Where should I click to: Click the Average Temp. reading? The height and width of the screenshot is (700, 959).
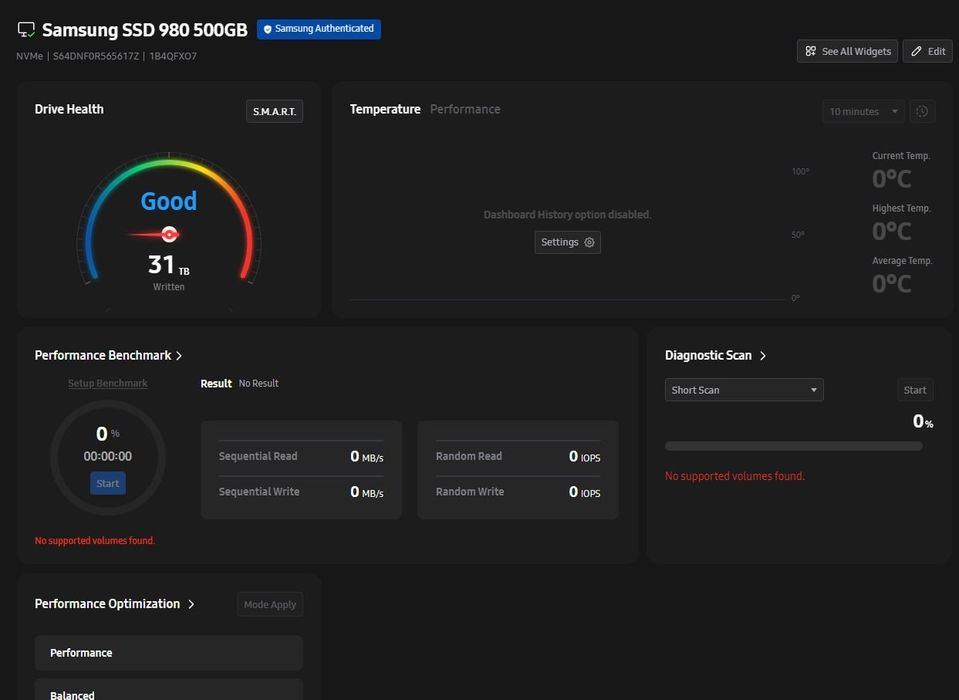tap(892, 284)
